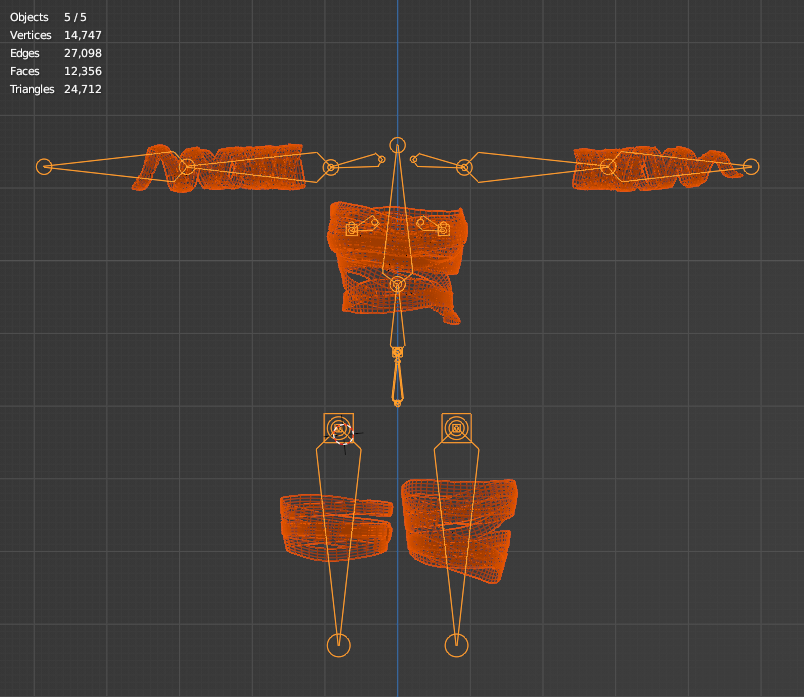Click the Faces 12,356 statistic
Viewport: 804px width, 697px height.
[56, 71]
